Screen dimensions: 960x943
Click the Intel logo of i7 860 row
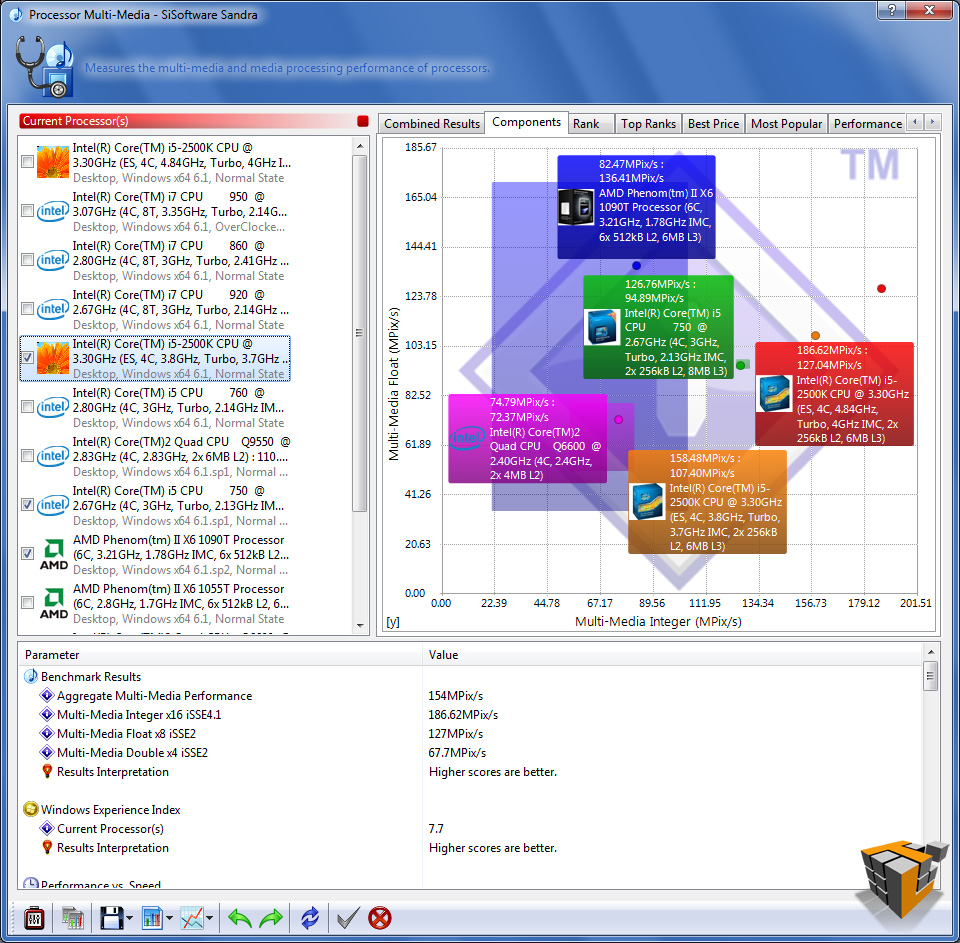[53, 261]
